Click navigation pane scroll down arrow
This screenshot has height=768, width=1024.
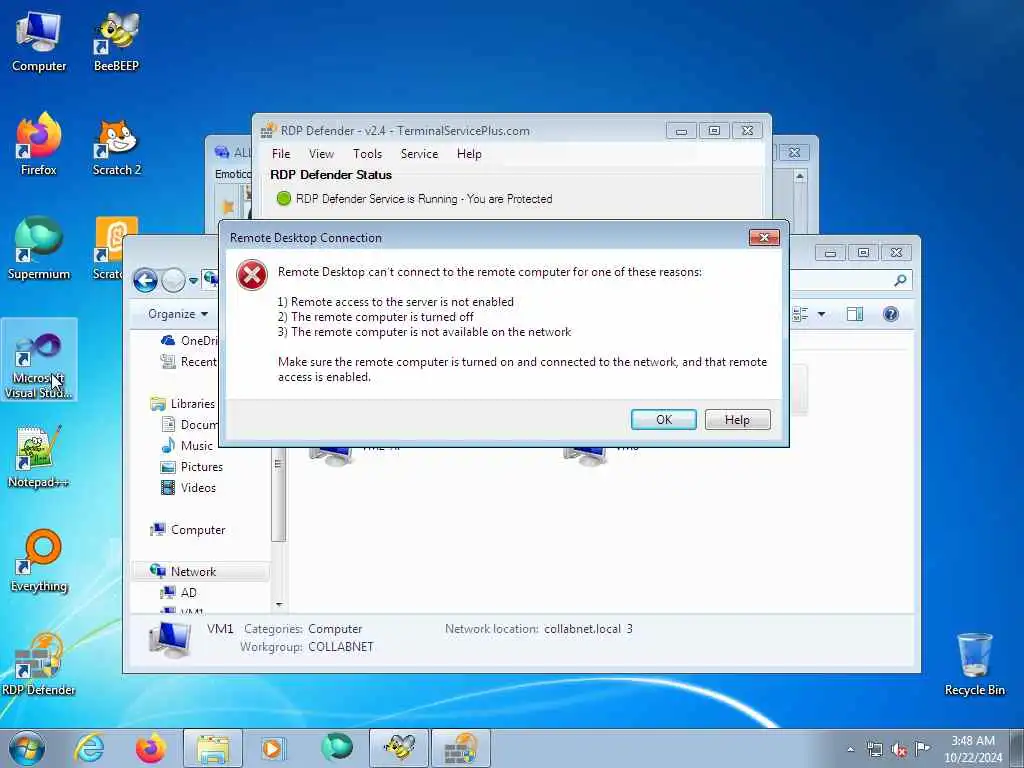point(279,605)
